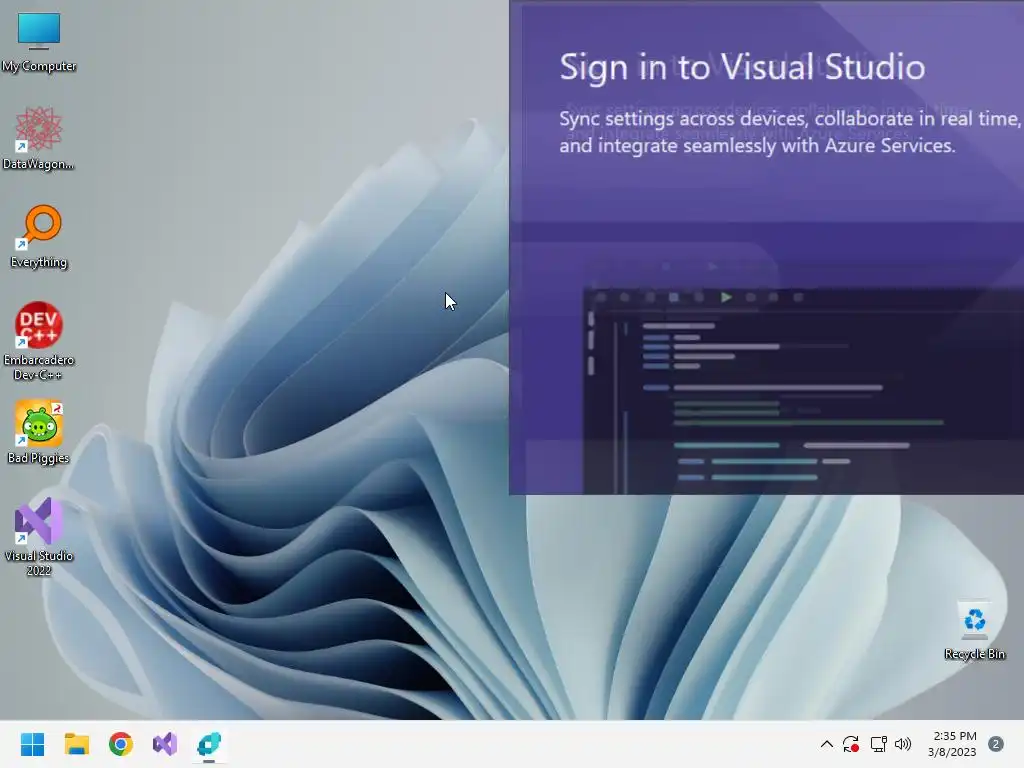Viewport: 1024px width, 768px height.
Task: Select the Recycle Bin desktop icon
Action: 974,630
